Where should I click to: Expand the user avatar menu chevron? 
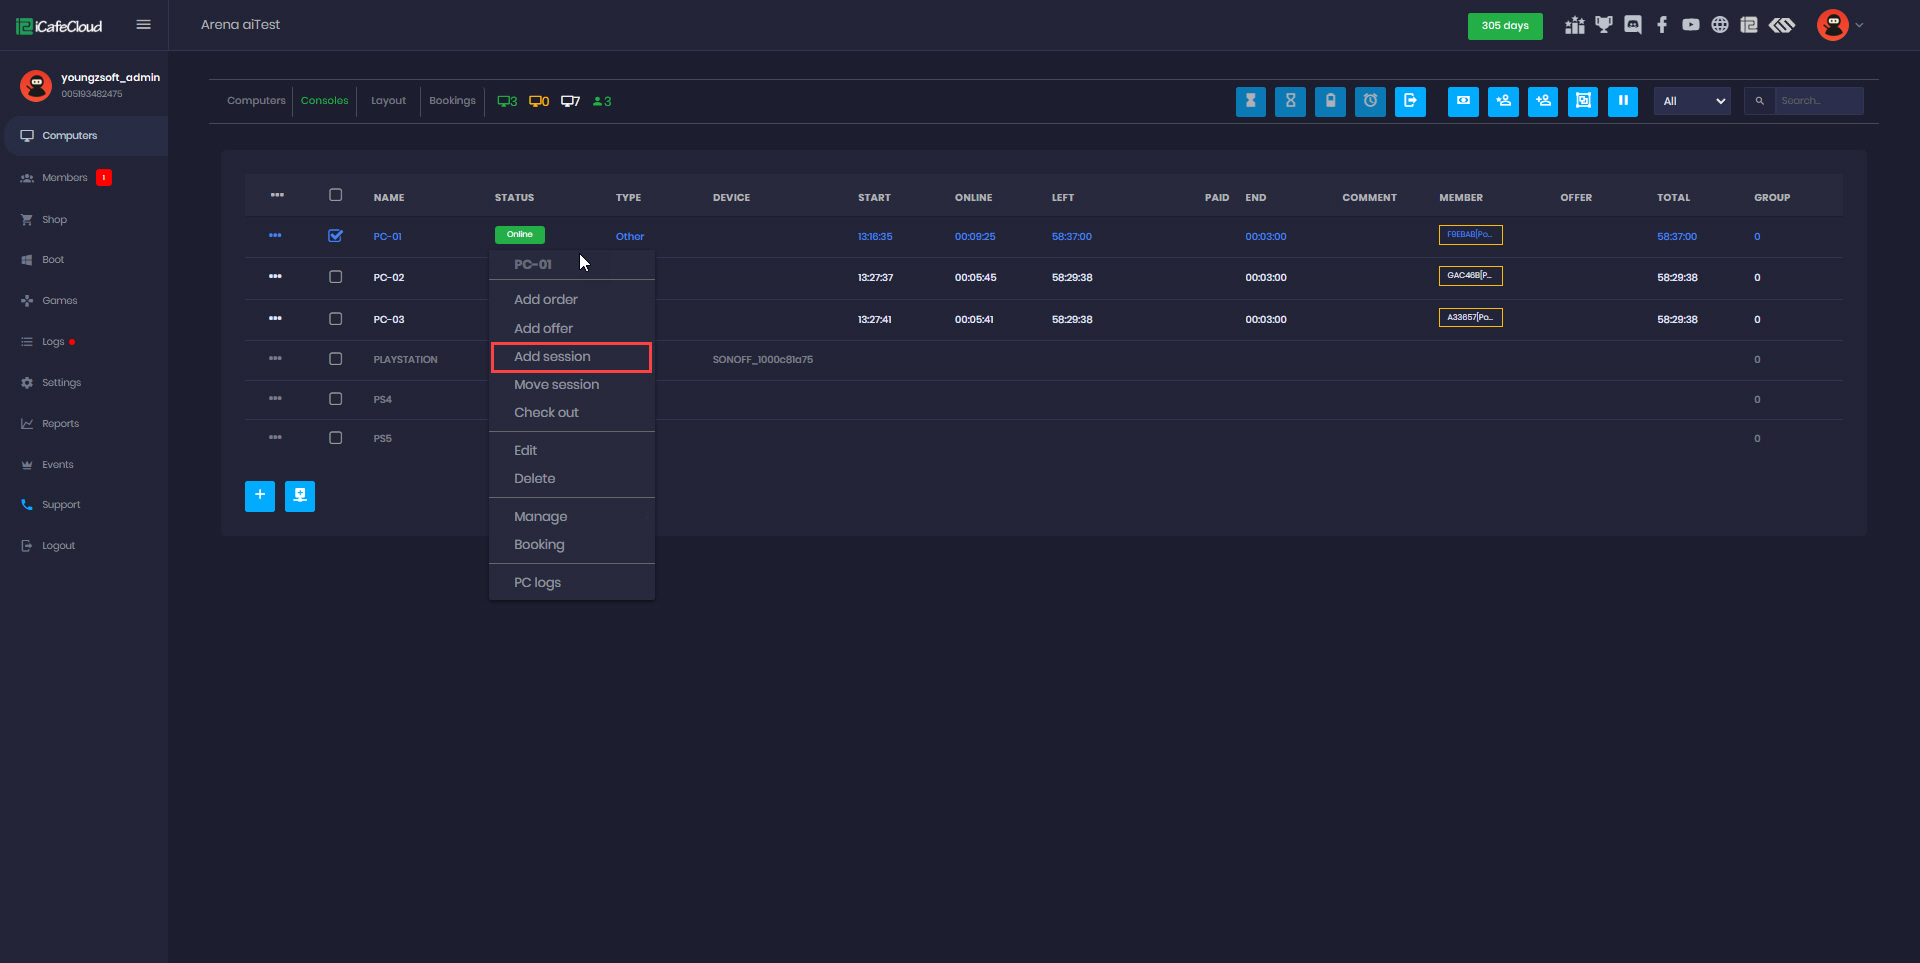[x=1859, y=25]
